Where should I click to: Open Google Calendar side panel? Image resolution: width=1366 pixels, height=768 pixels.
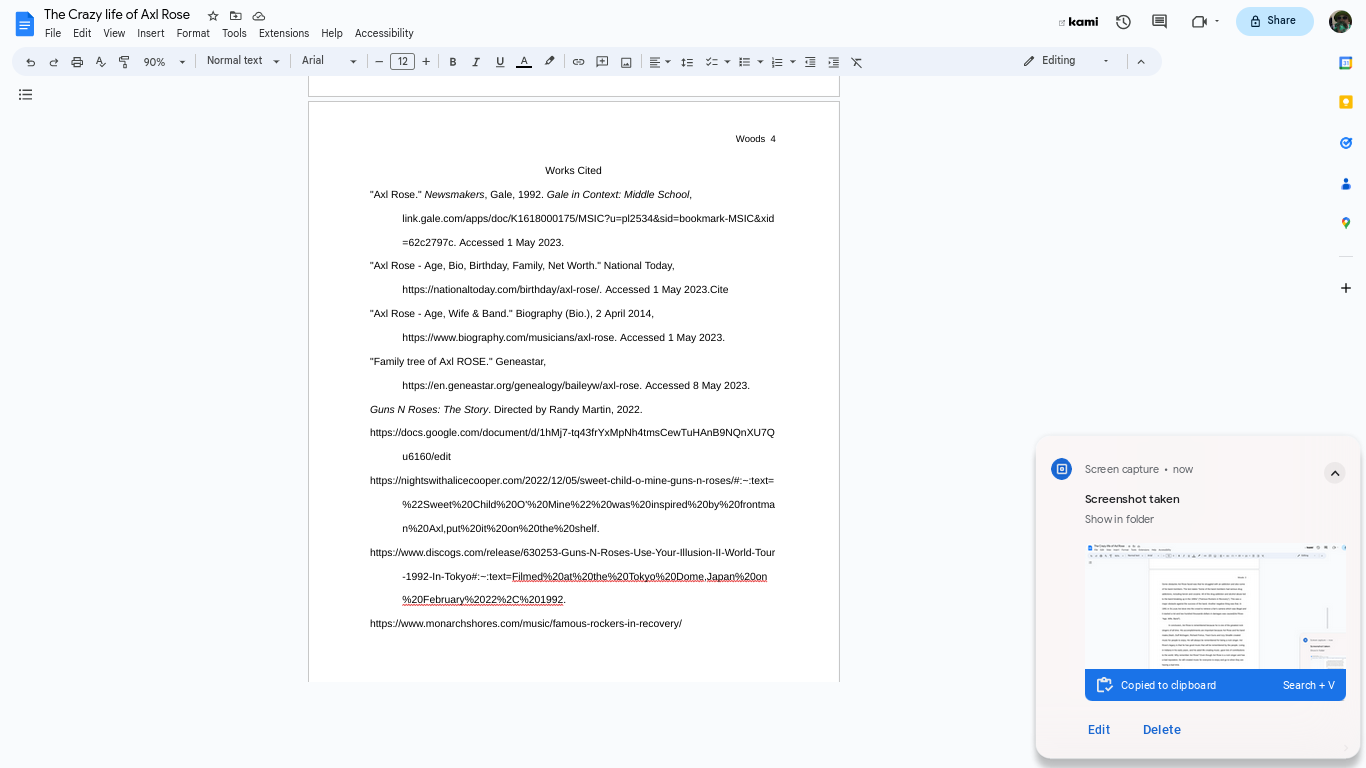[x=1346, y=63]
